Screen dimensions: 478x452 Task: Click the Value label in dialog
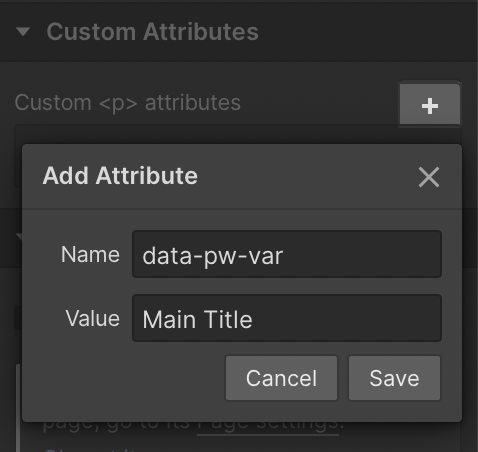(x=93, y=318)
